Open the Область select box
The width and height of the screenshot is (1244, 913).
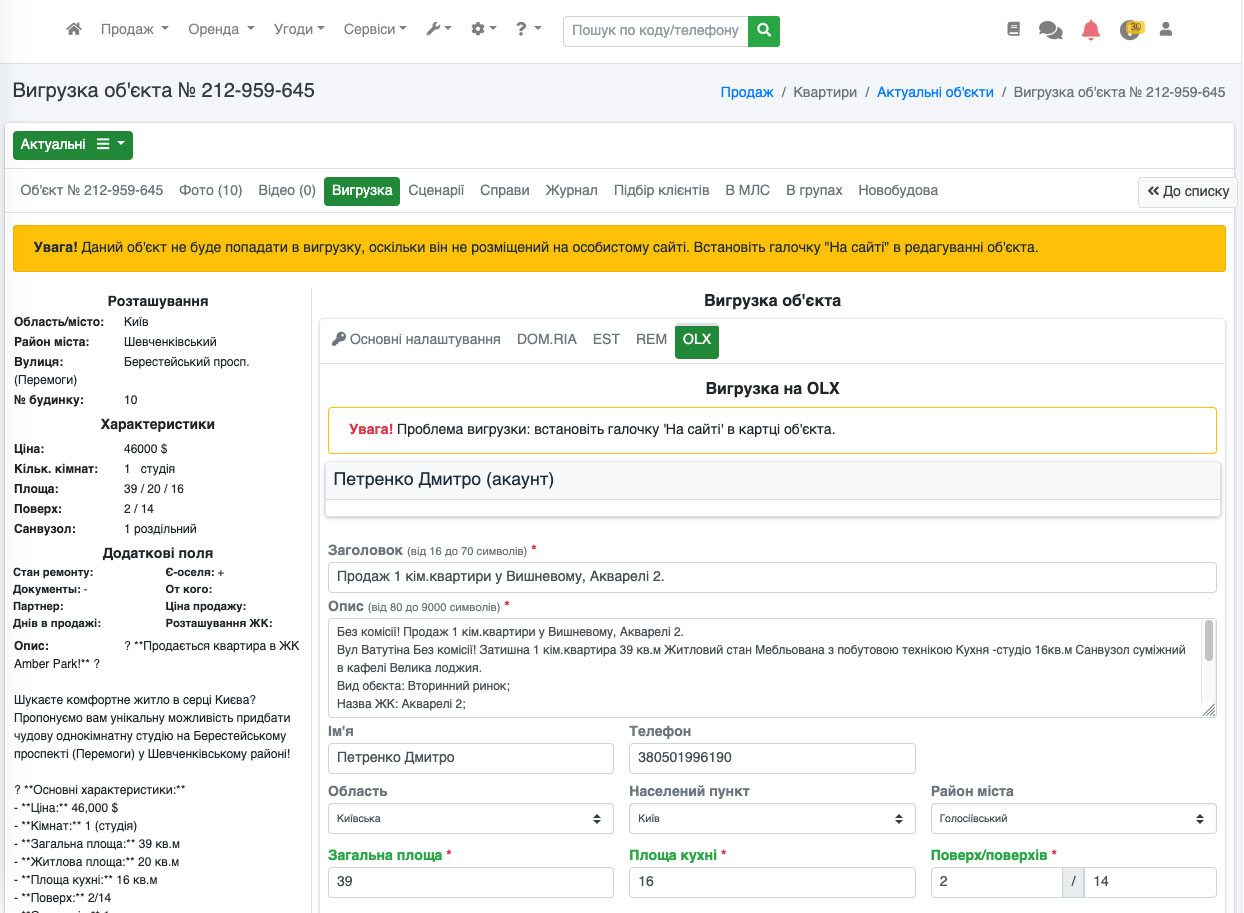pyautogui.click(x=470, y=818)
